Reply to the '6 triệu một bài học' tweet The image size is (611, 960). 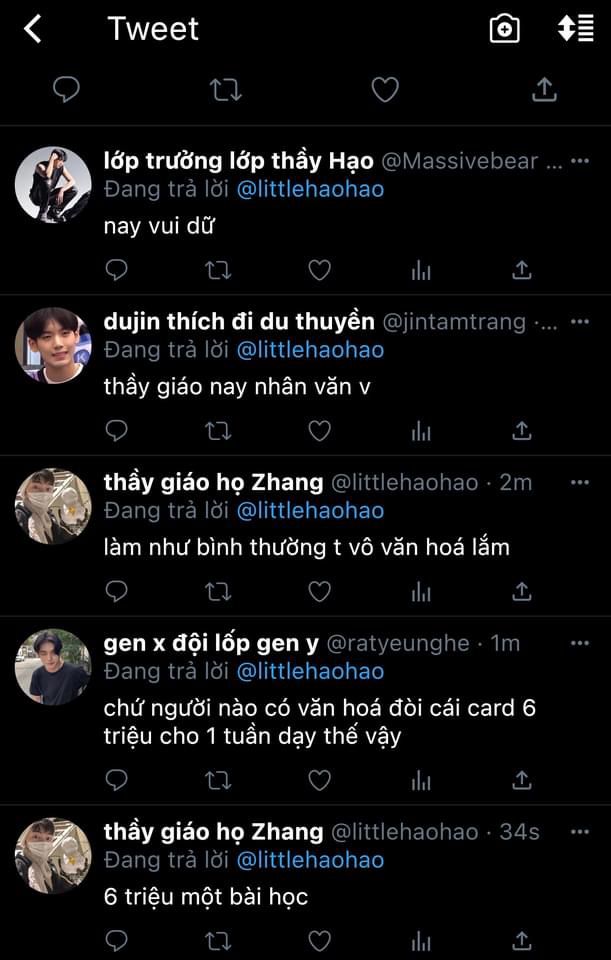(x=116, y=940)
